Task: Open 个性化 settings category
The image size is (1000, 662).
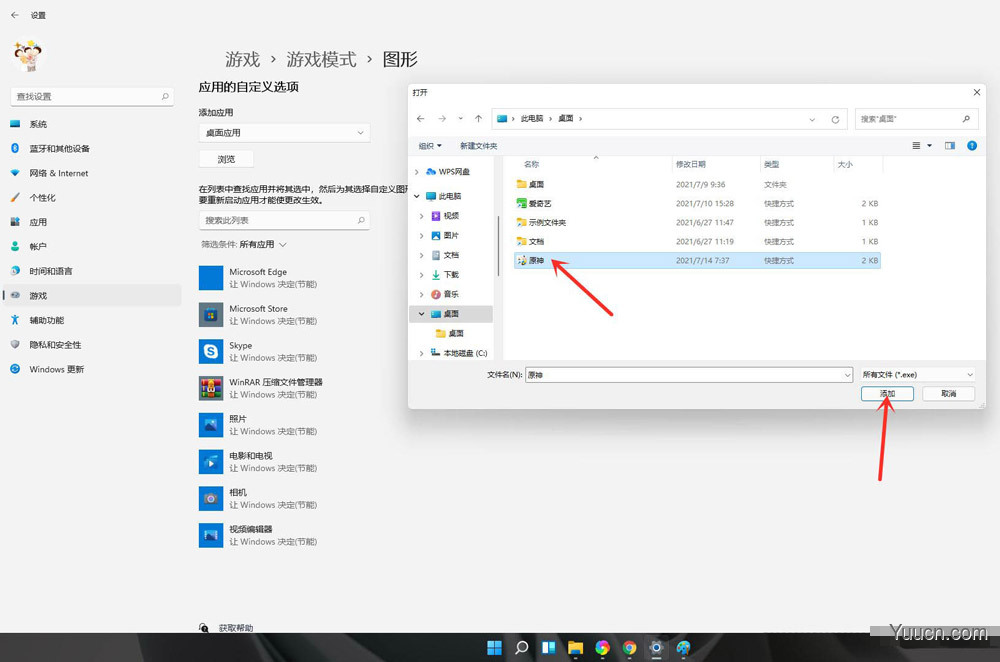Action: [x=42, y=198]
